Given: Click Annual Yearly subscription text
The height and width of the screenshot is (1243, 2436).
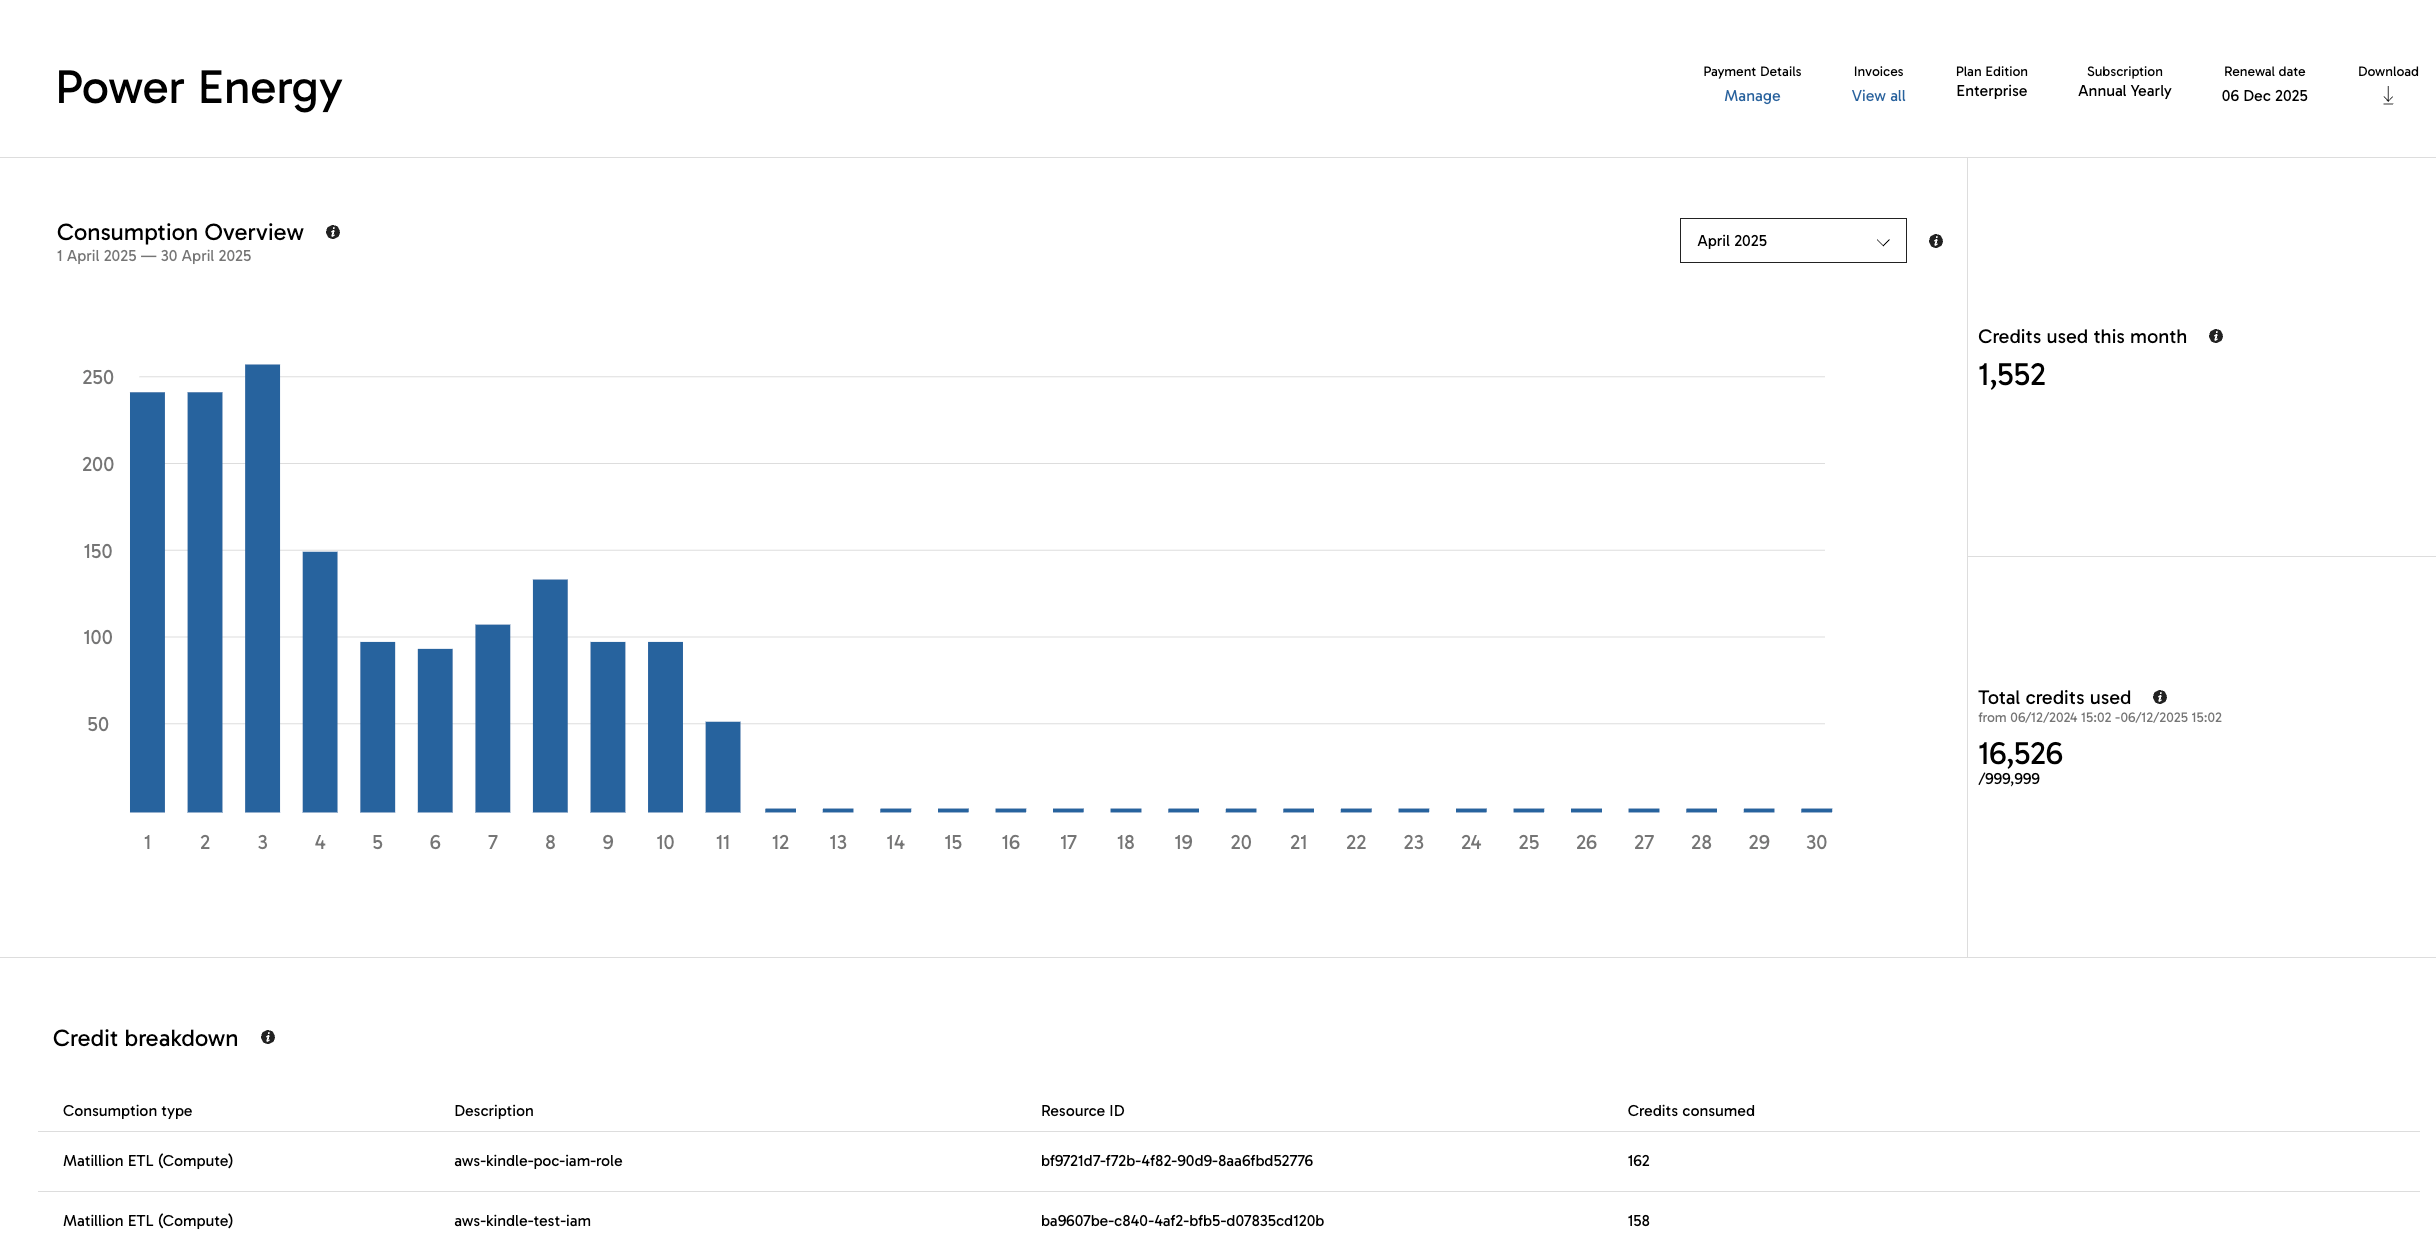Looking at the screenshot, I should click(2124, 91).
